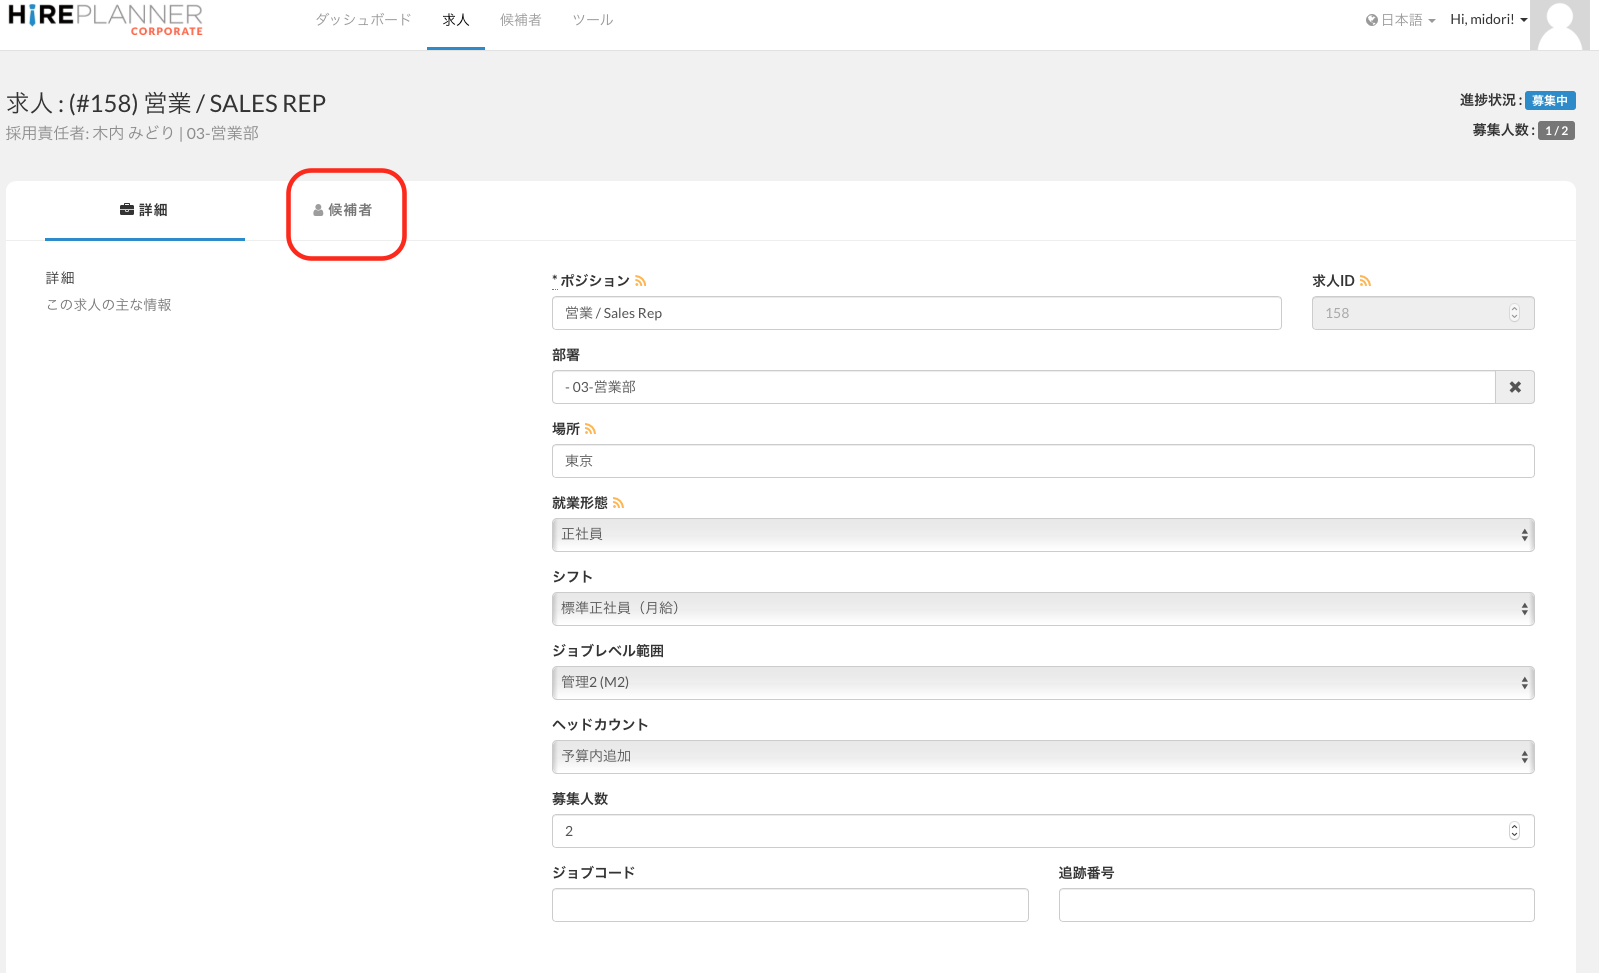Screen dimensions: 1599x973
Task: Click the RSS icon beside ポジション label
Action: [x=641, y=282]
